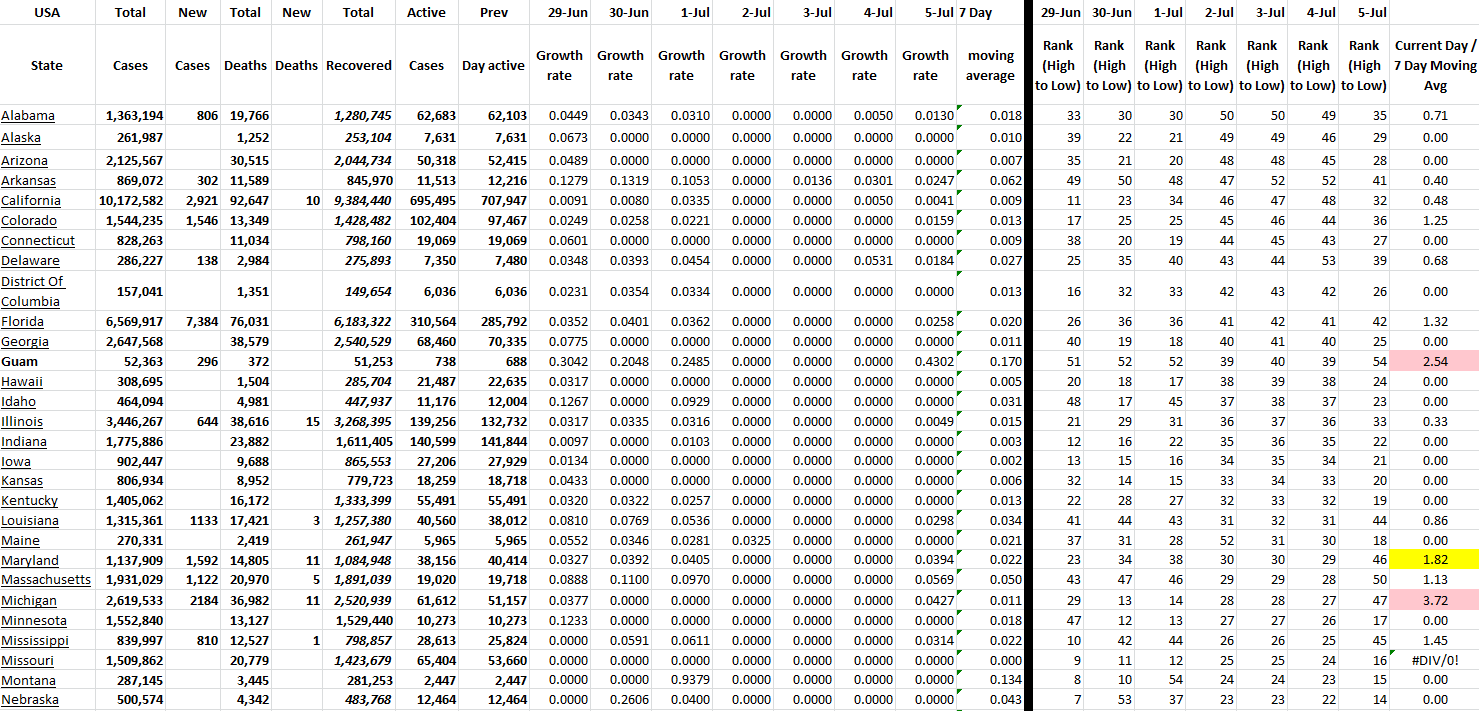Select the 'Day active' header cell
The width and height of the screenshot is (1479, 711).
493,65
